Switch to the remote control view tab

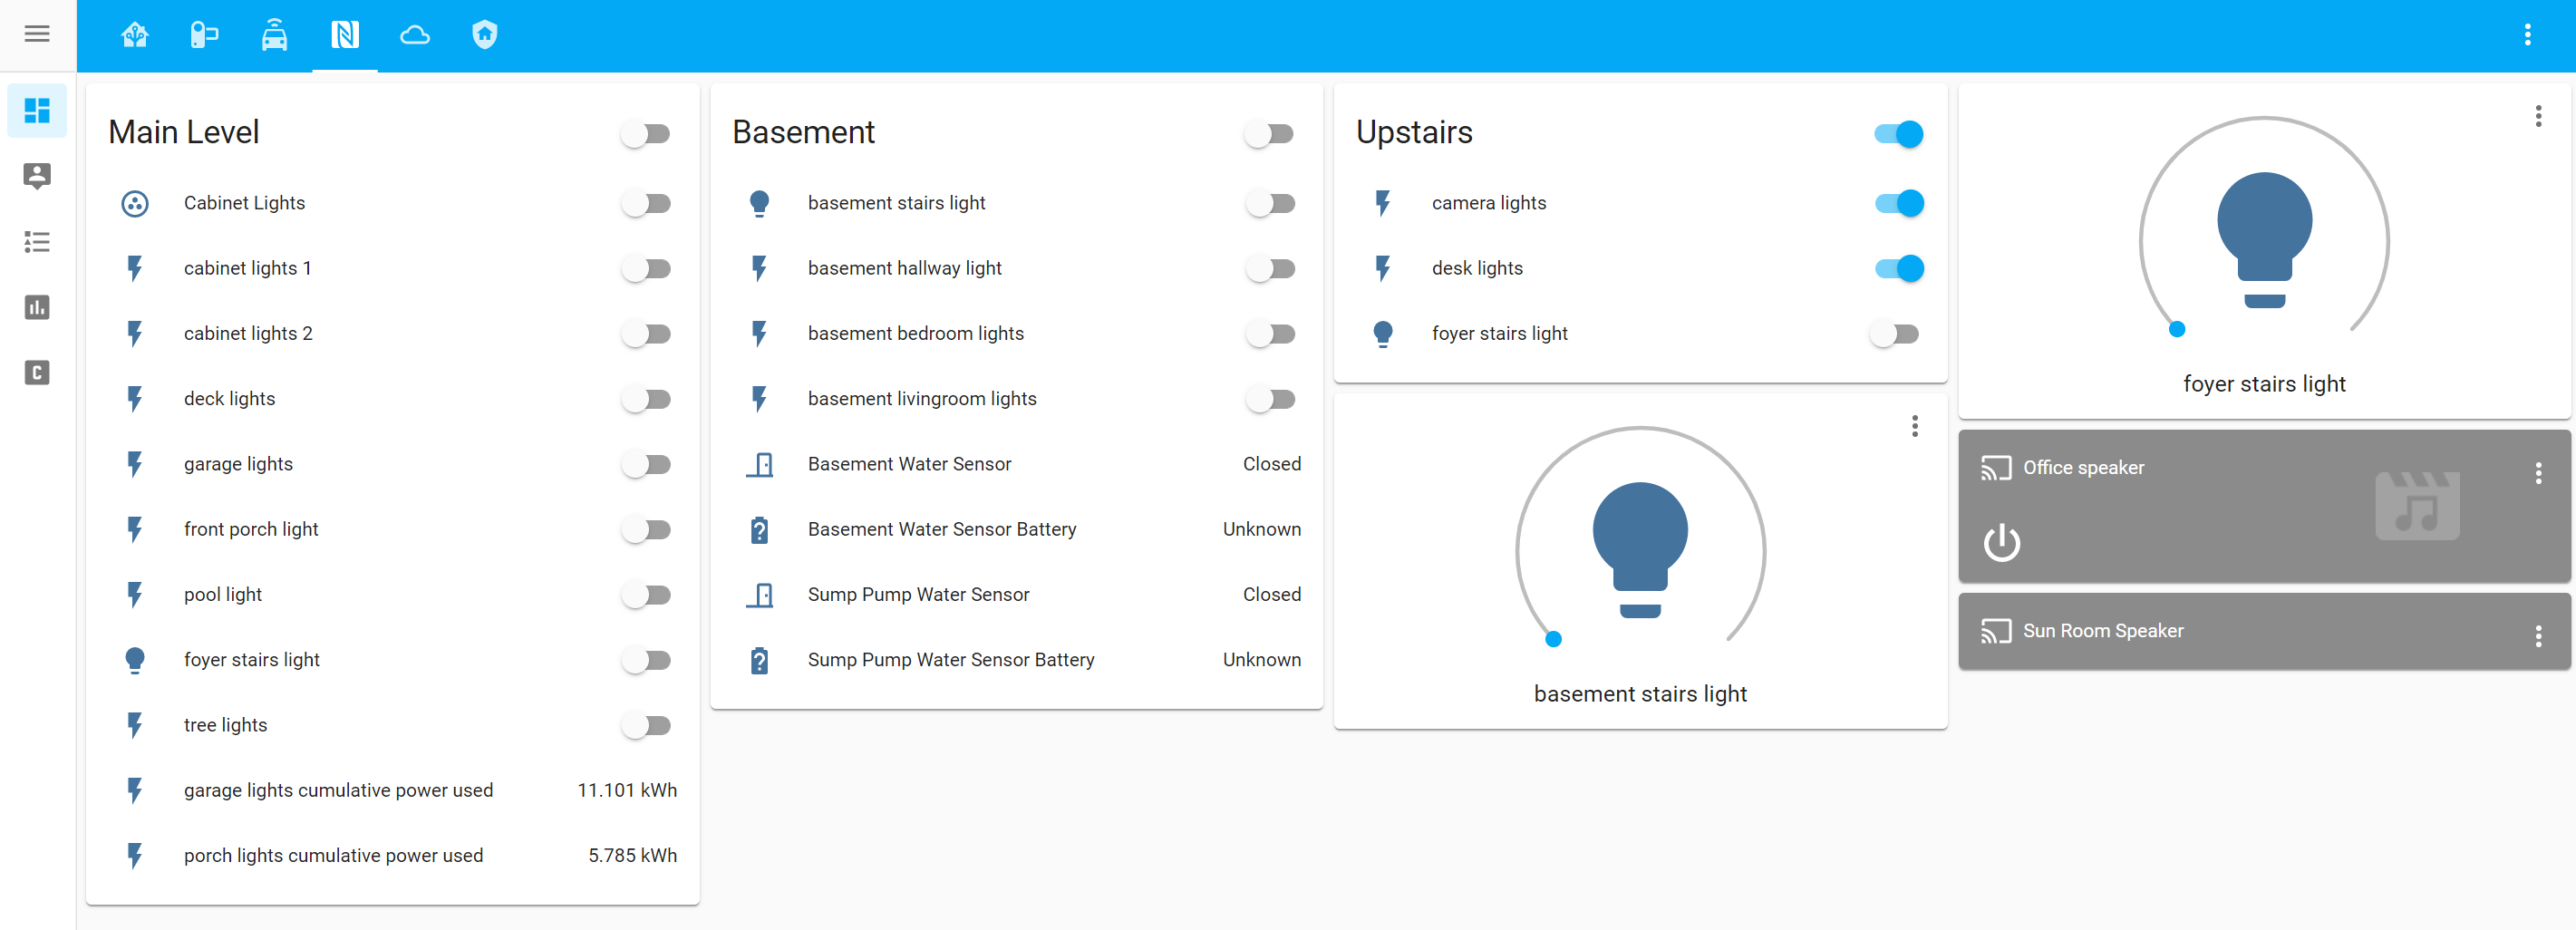[x=204, y=35]
